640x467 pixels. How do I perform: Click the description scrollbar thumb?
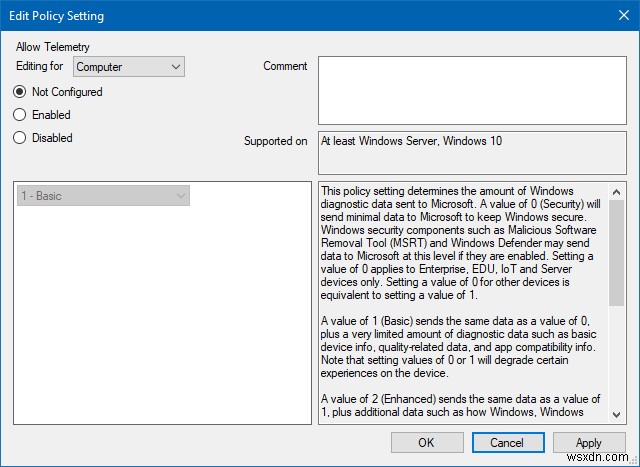(616, 253)
